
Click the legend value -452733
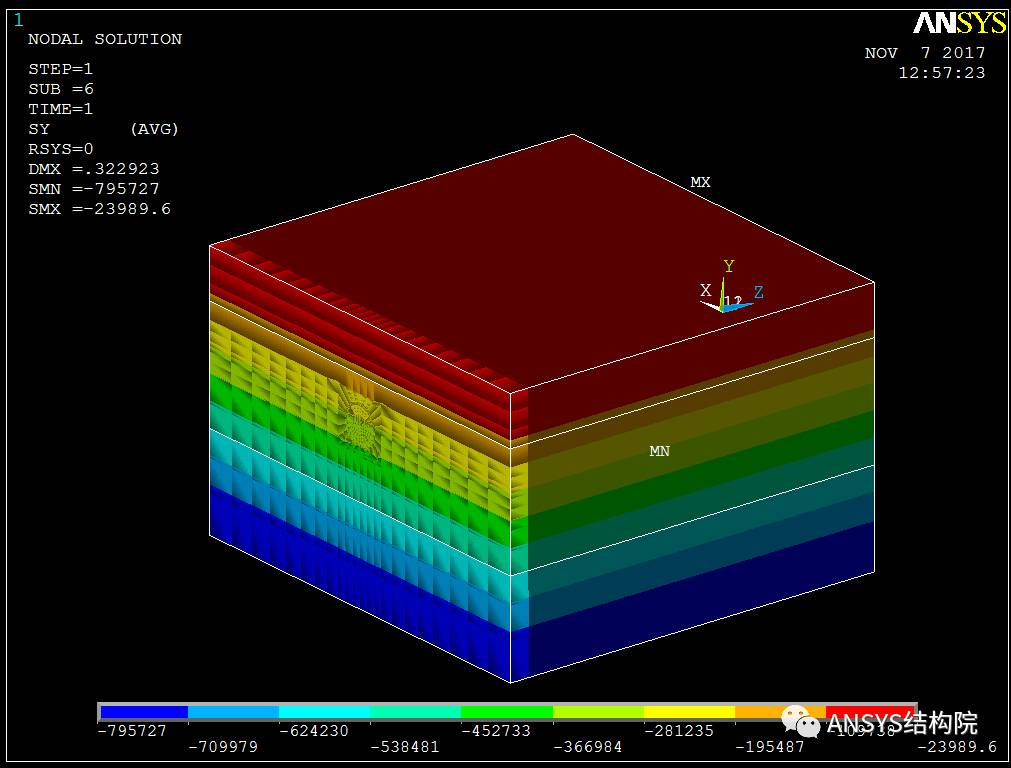(x=496, y=731)
